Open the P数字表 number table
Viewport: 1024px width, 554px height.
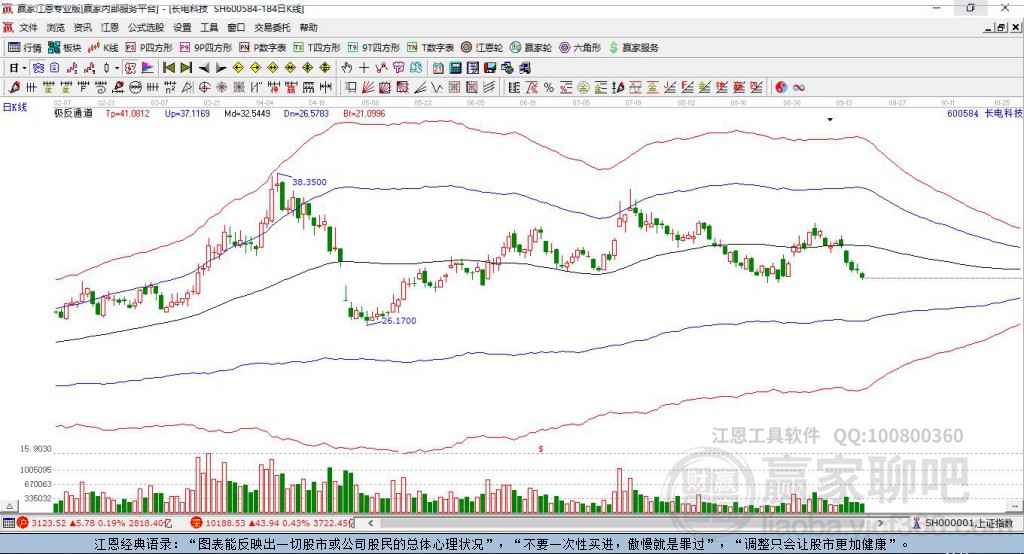coord(263,48)
